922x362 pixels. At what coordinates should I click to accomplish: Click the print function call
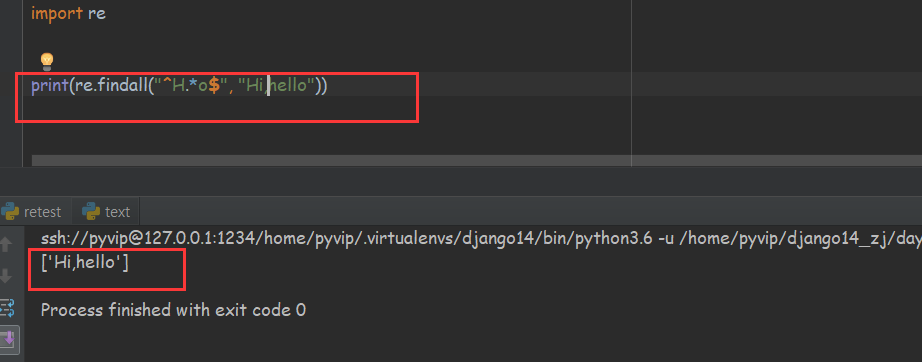pyautogui.click(x=49, y=86)
